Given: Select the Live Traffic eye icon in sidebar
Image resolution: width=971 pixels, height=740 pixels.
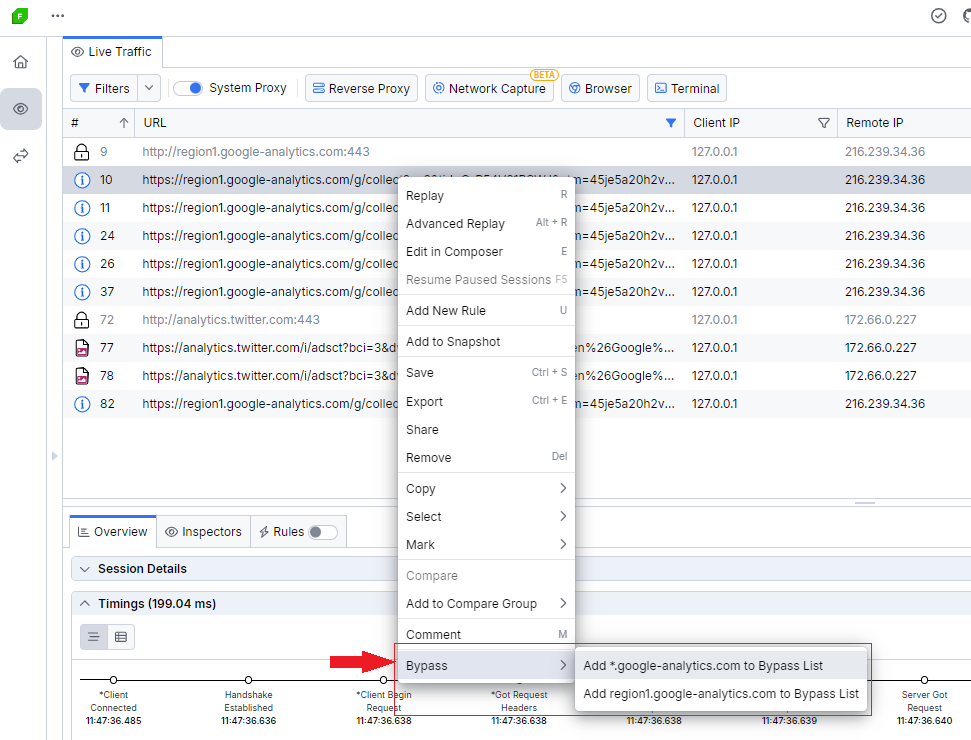Looking at the screenshot, I should tap(20, 109).
